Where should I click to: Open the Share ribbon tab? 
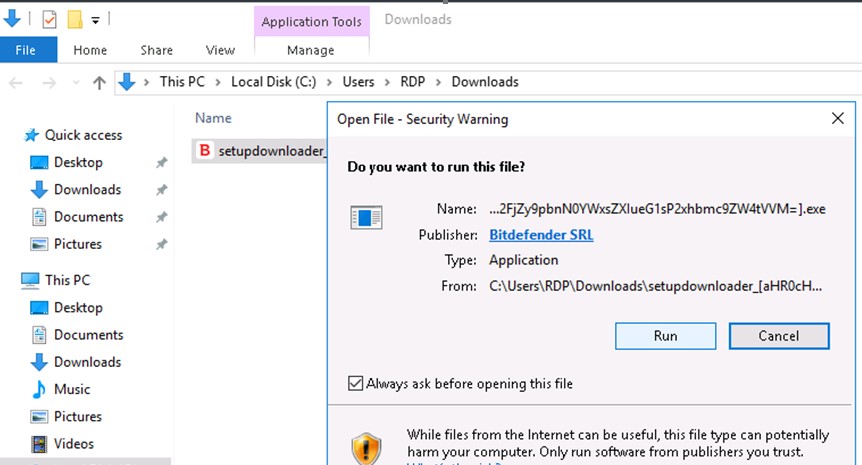(156, 50)
